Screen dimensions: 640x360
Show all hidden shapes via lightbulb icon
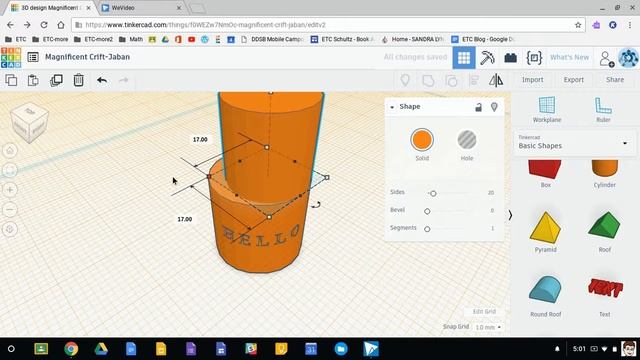pyautogui.click(x=405, y=80)
